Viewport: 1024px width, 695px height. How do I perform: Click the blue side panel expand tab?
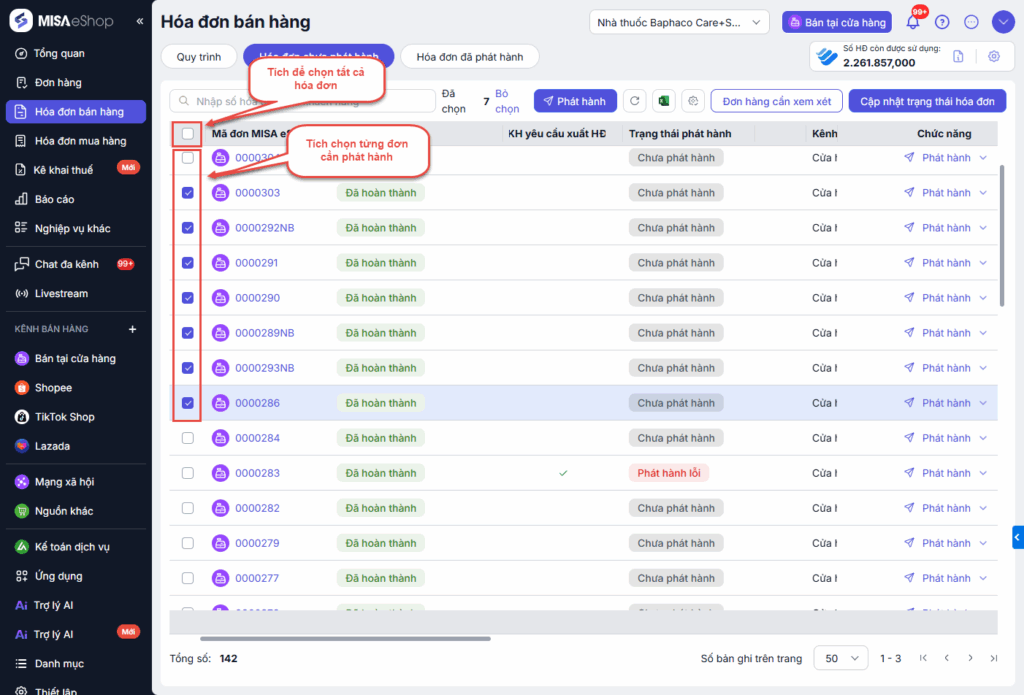pos(1018,538)
